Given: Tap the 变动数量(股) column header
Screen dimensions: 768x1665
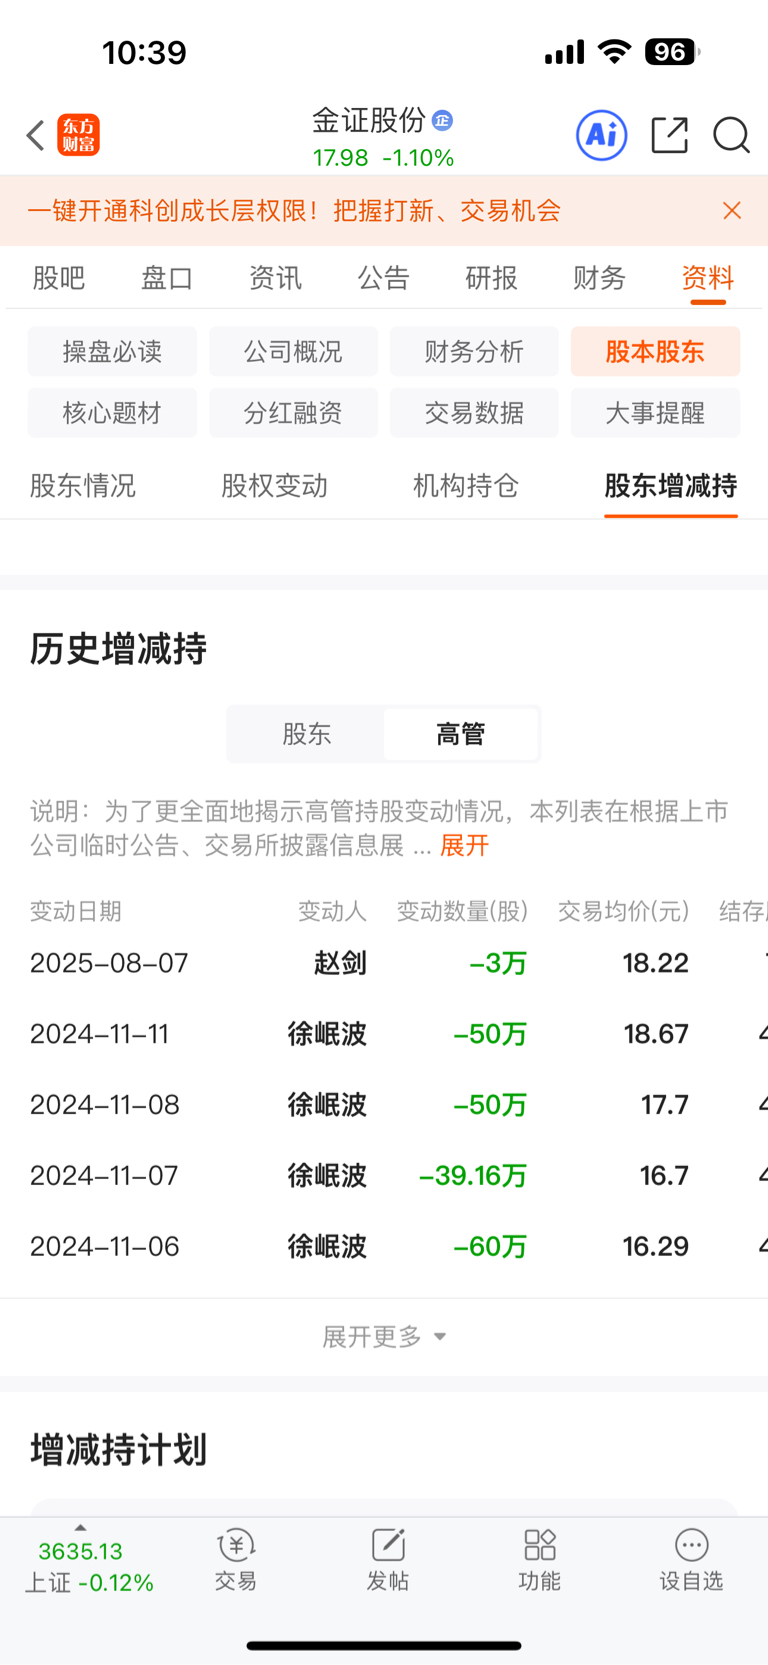Looking at the screenshot, I should tap(462, 911).
